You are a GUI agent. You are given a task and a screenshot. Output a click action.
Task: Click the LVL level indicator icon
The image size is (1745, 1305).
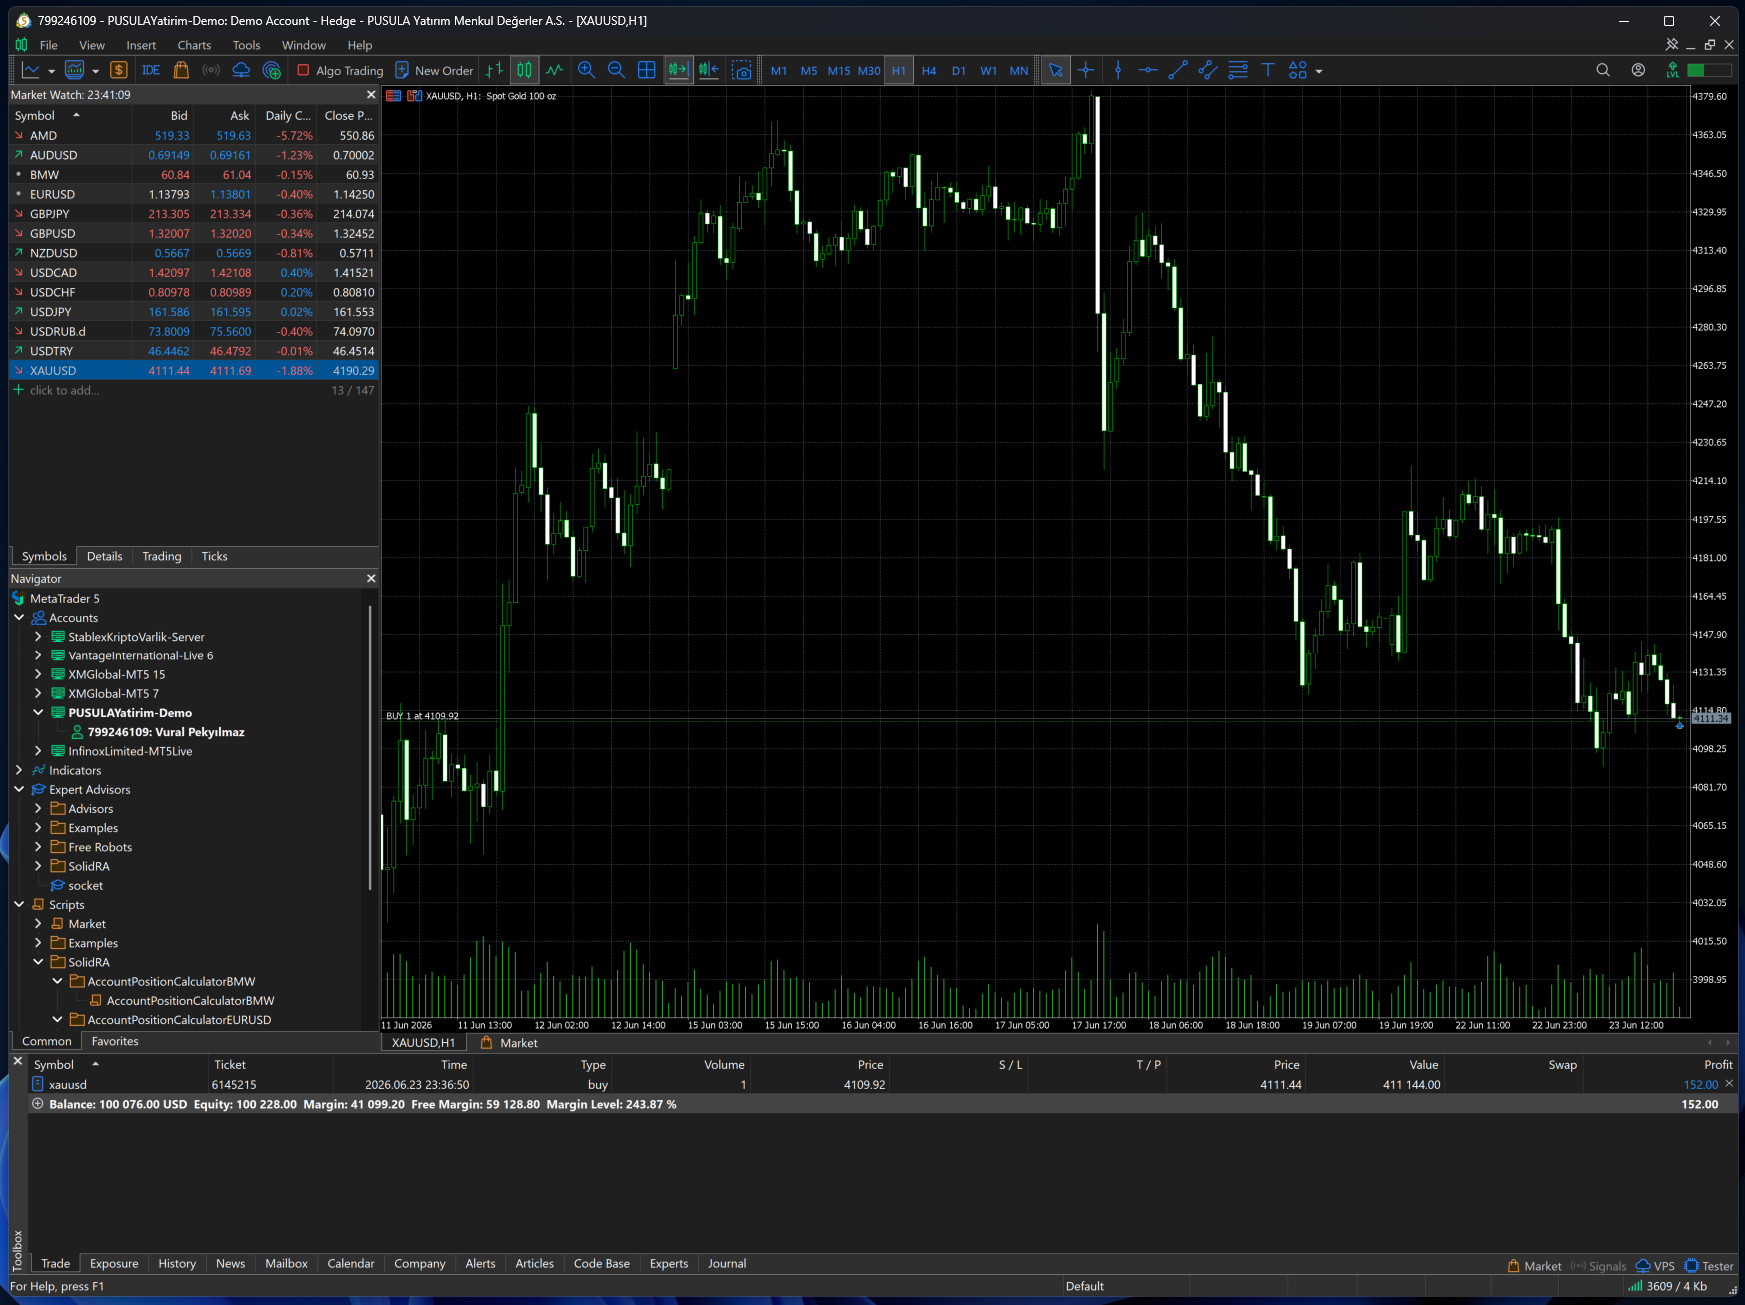[x=1672, y=70]
